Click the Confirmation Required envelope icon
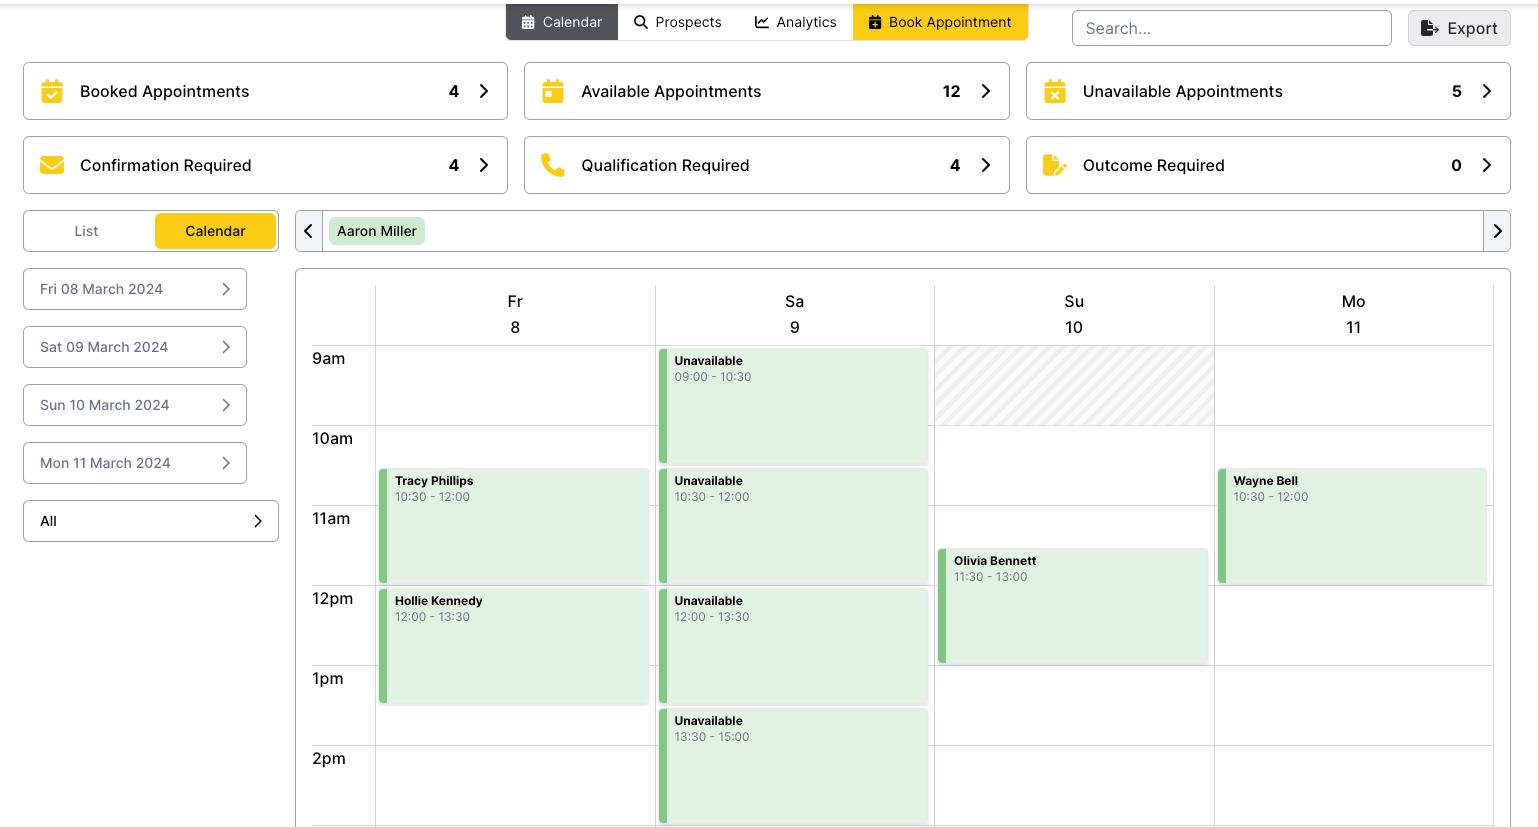Image resolution: width=1538 pixels, height=827 pixels. (x=52, y=165)
